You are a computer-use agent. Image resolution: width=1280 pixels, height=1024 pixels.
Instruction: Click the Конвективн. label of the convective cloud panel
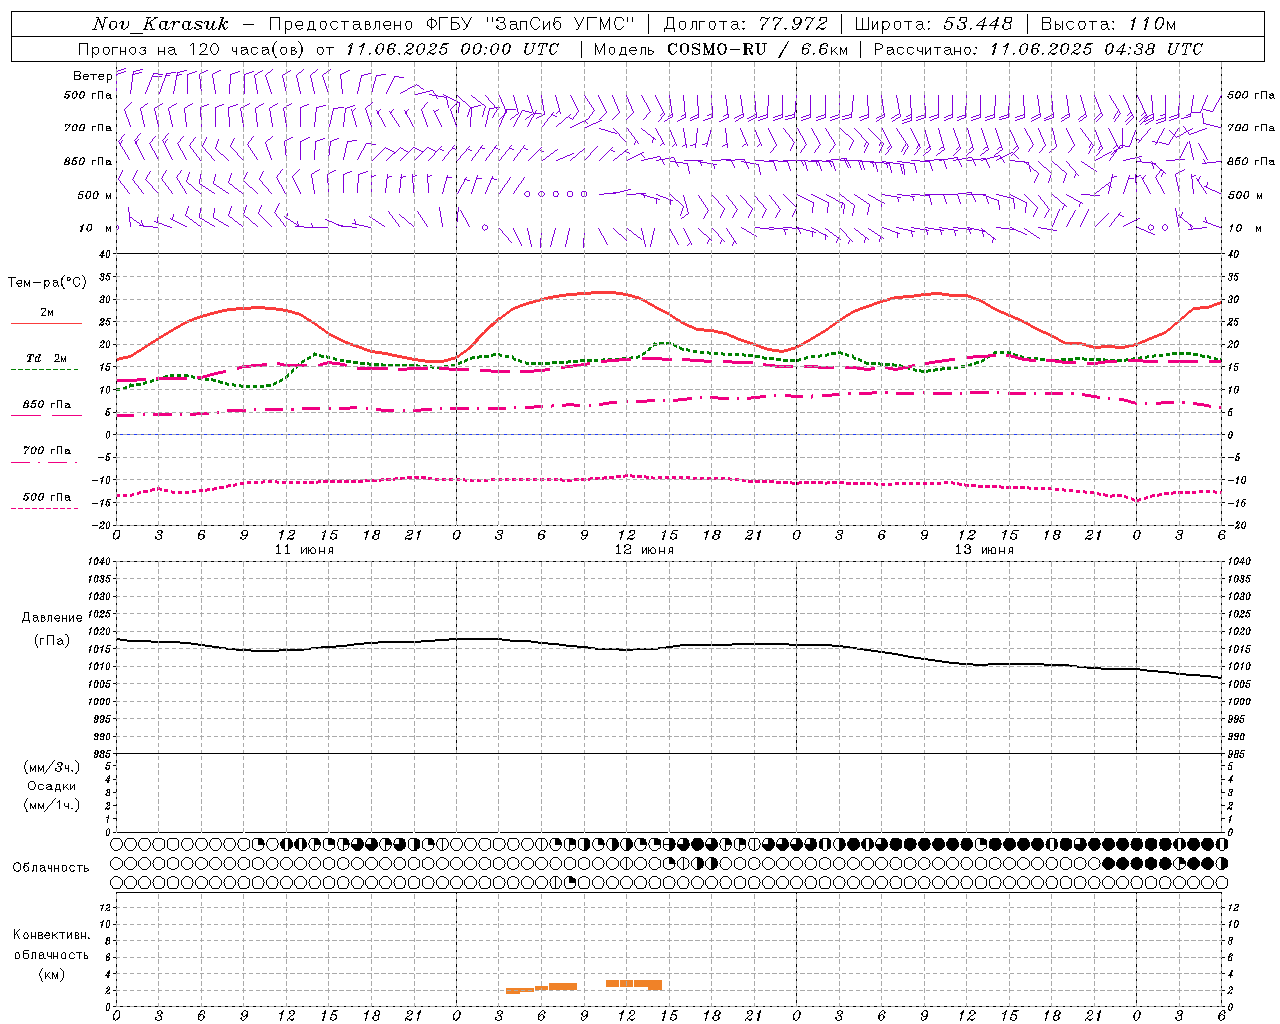51,935
